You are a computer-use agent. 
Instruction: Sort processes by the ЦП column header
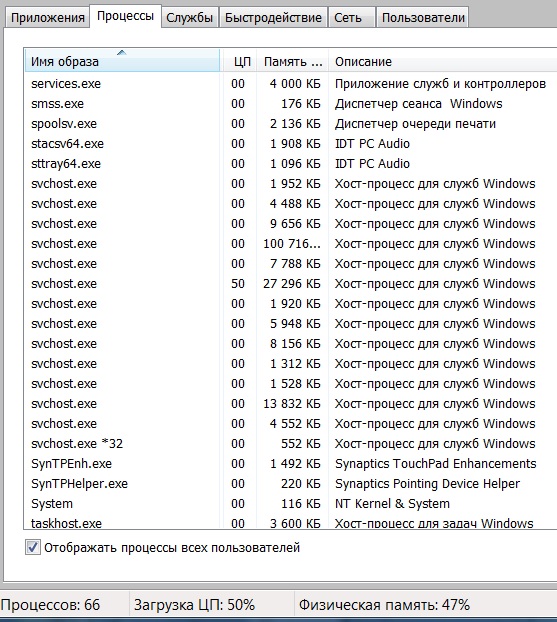tap(239, 61)
